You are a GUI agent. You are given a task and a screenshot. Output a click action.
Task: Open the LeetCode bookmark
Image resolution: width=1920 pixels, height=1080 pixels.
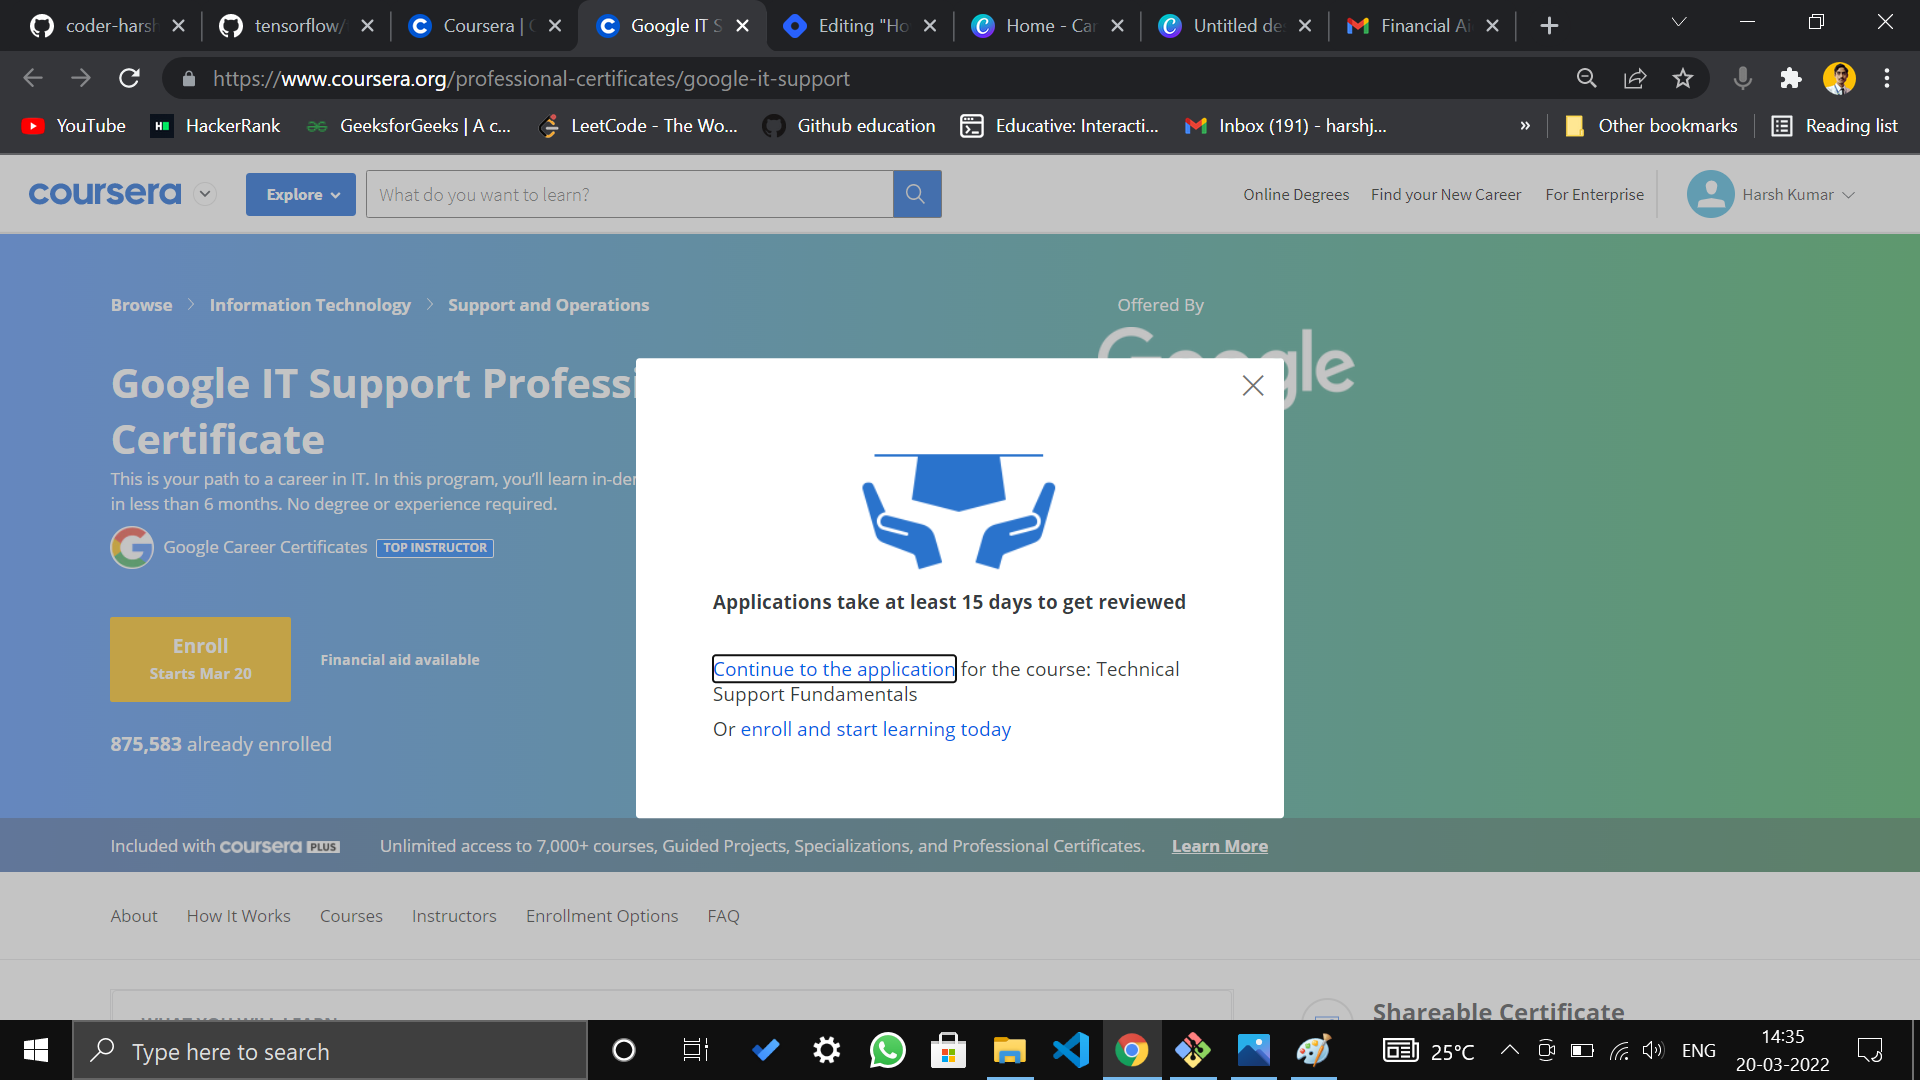click(x=638, y=126)
